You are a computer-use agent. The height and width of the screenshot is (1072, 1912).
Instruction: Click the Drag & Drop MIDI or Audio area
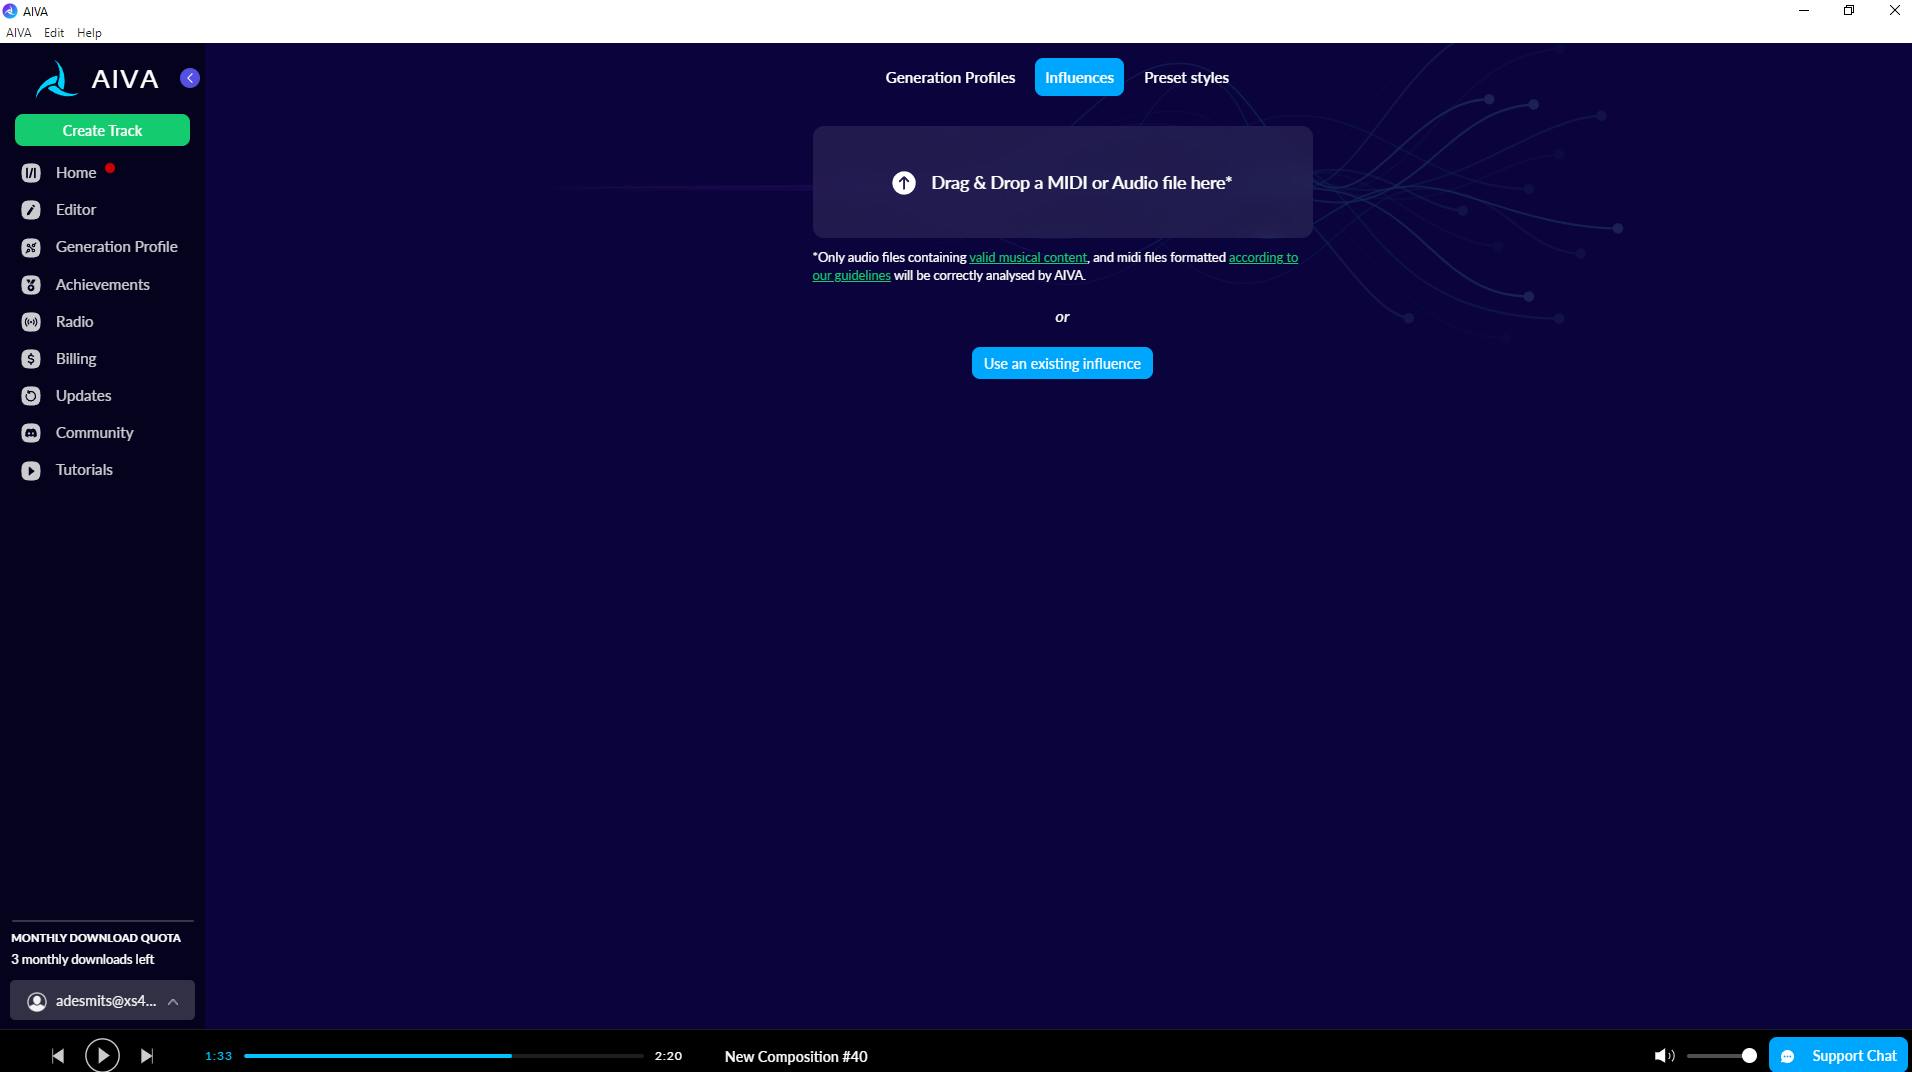(x=1062, y=182)
